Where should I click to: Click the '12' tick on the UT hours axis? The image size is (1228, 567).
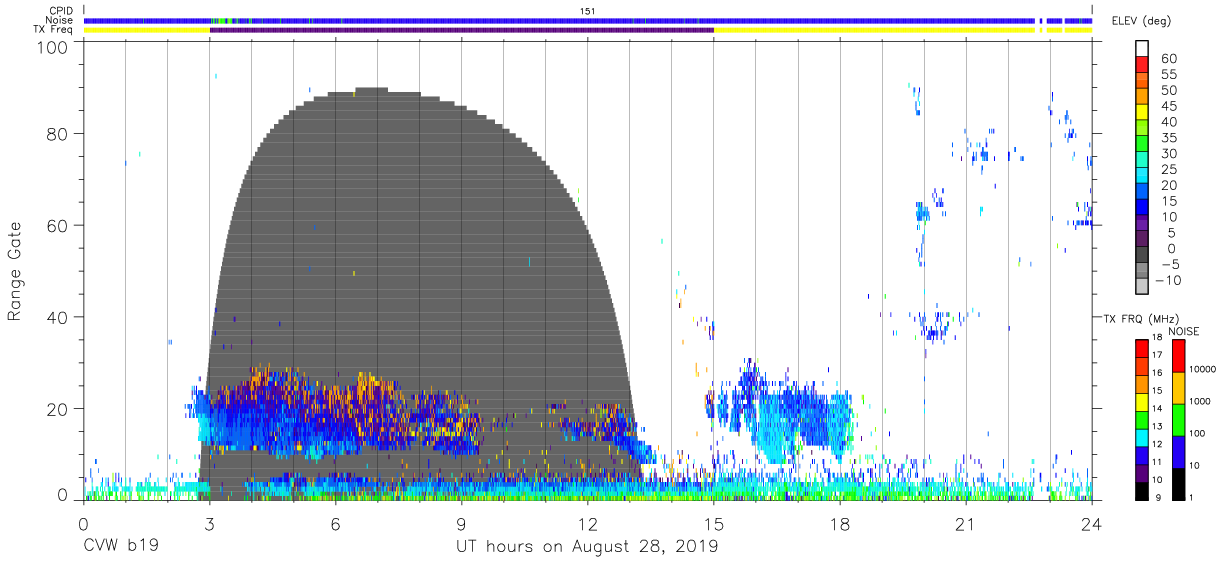tap(588, 524)
